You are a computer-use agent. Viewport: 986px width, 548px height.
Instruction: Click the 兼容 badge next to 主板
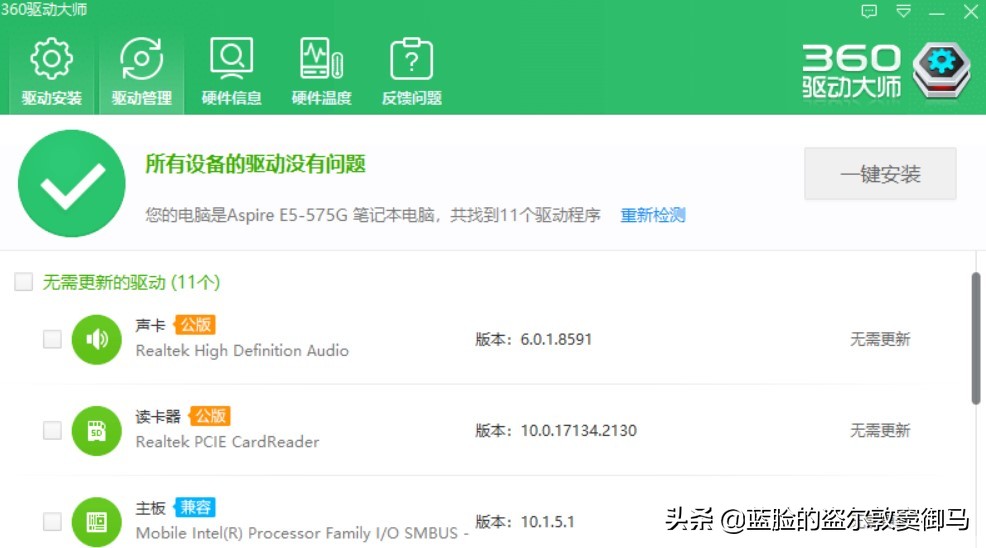[x=195, y=507]
